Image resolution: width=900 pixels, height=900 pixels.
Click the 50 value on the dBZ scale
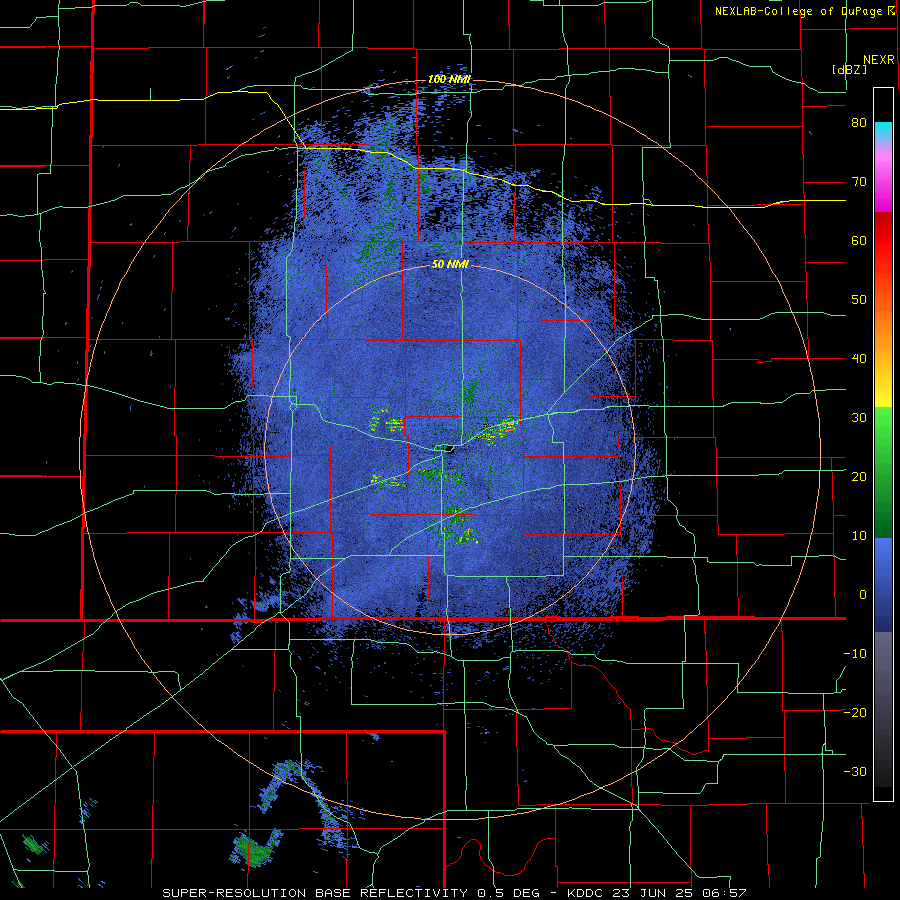[859, 300]
